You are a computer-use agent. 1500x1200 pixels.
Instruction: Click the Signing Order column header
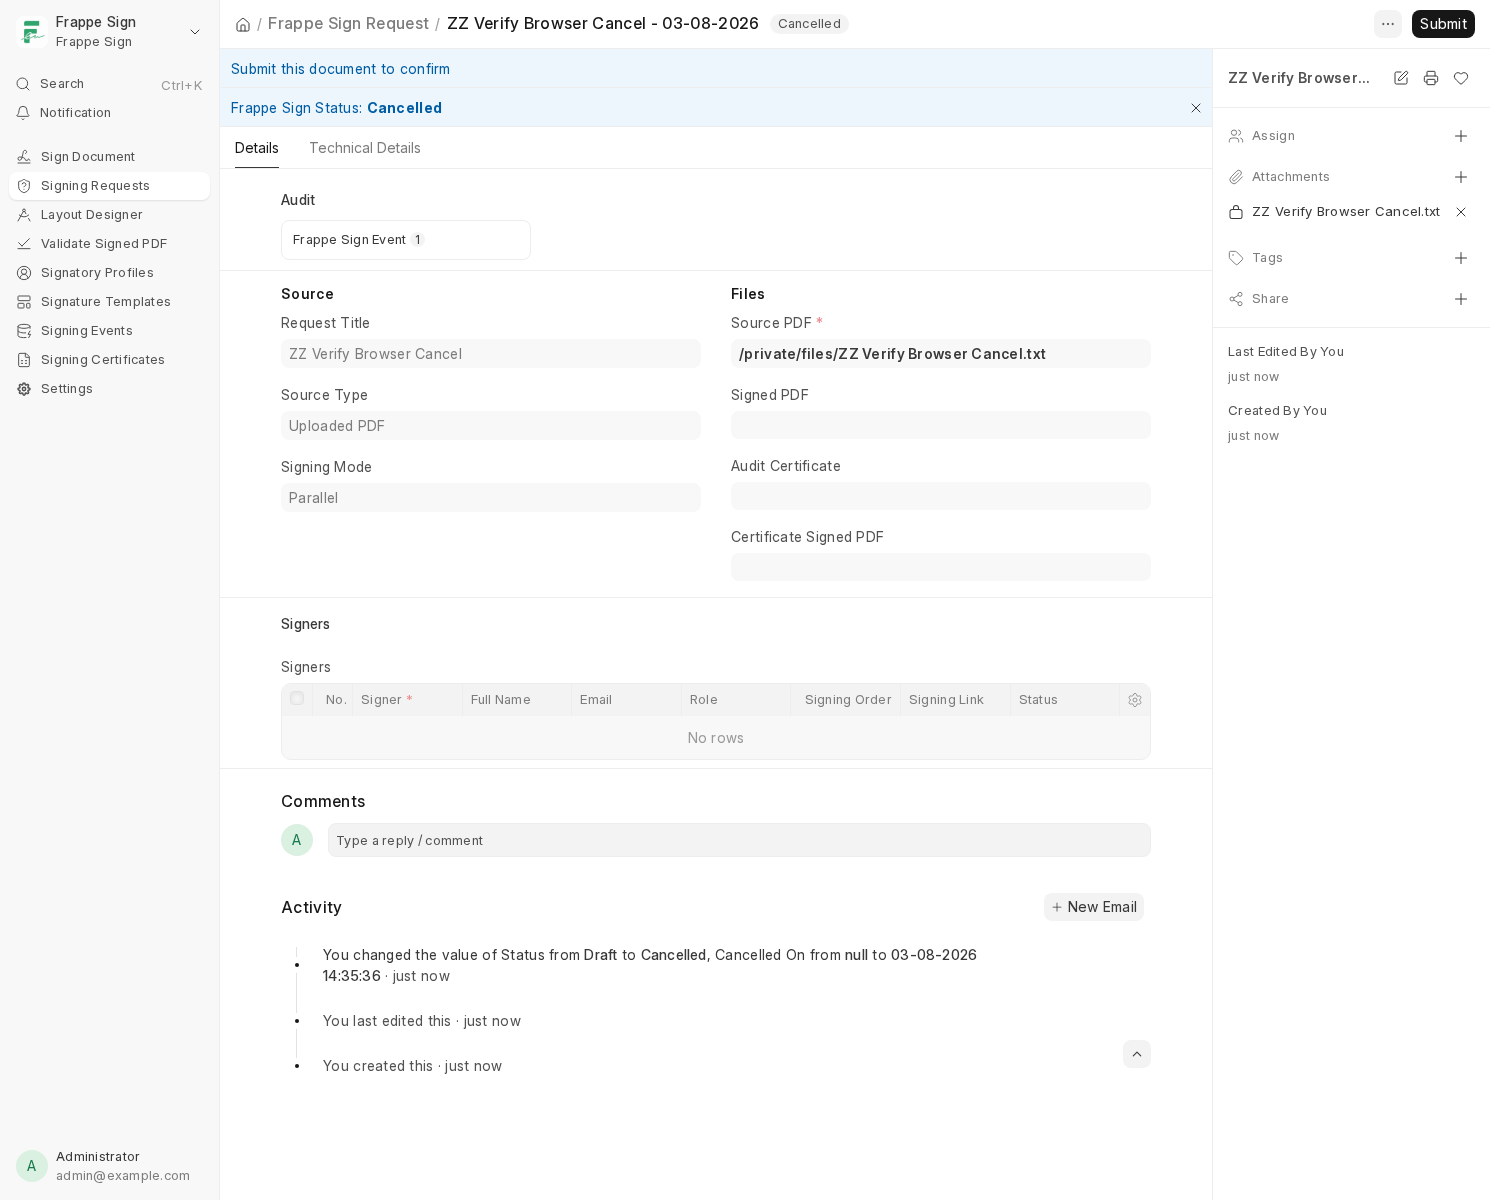click(846, 700)
